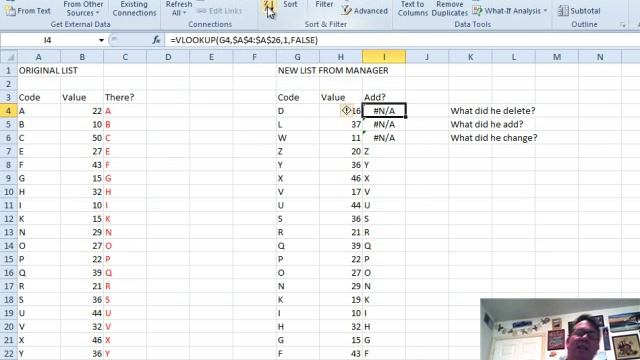640x360 pixels.
Task: Select the There? header cell
Action: (124, 97)
